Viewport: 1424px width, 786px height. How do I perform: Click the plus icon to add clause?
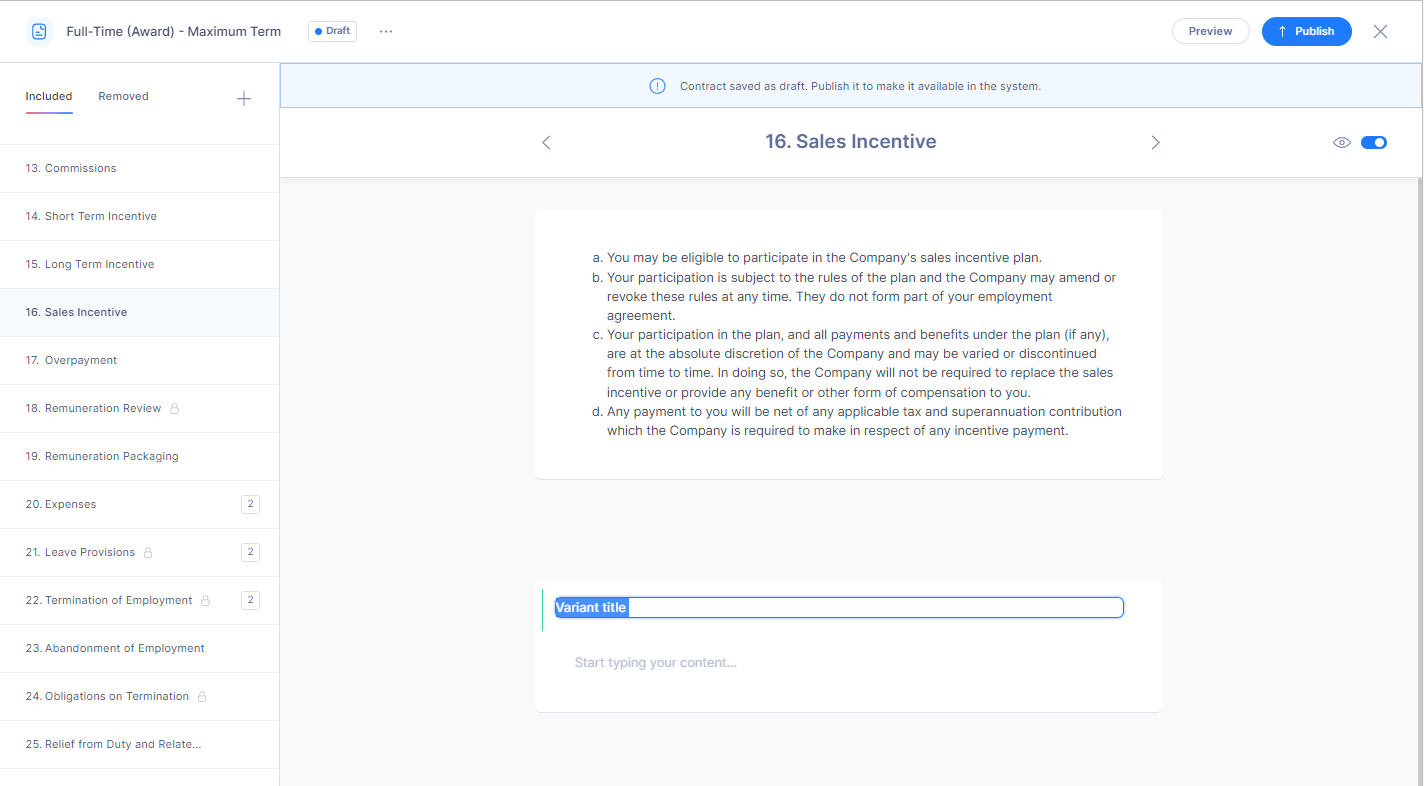(243, 98)
